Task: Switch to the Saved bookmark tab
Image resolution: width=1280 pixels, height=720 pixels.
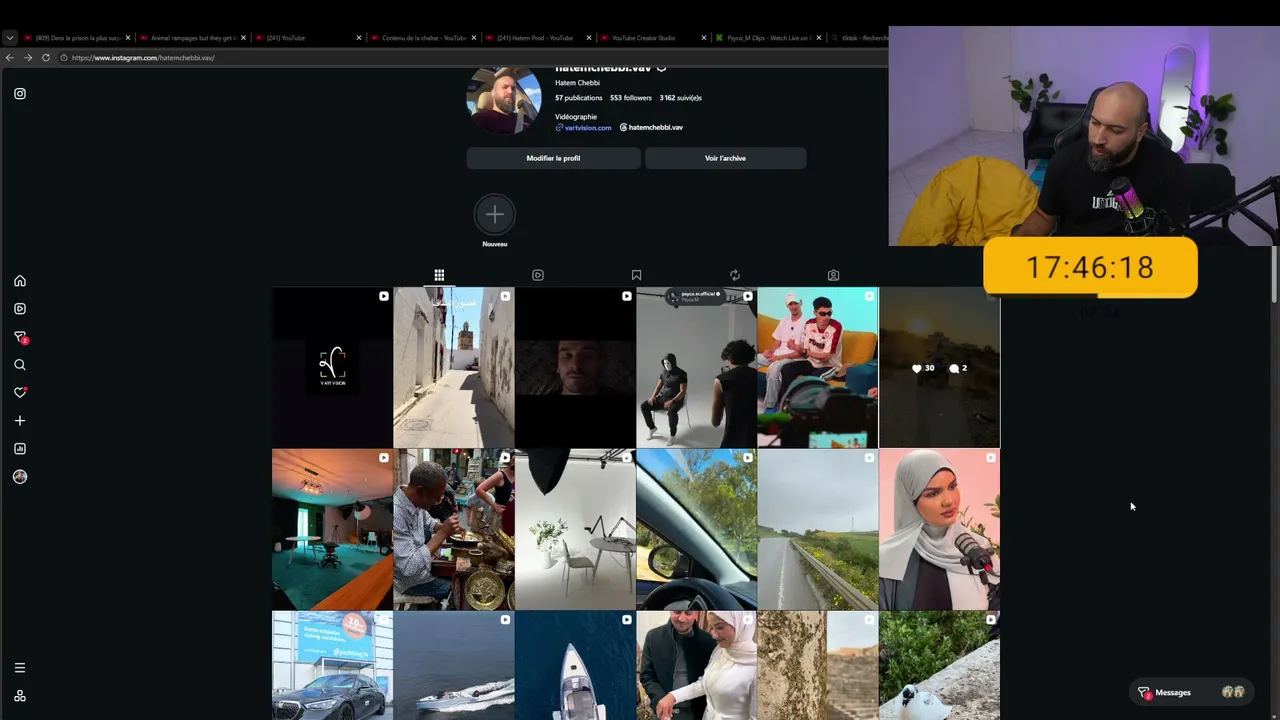Action: coord(636,275)
